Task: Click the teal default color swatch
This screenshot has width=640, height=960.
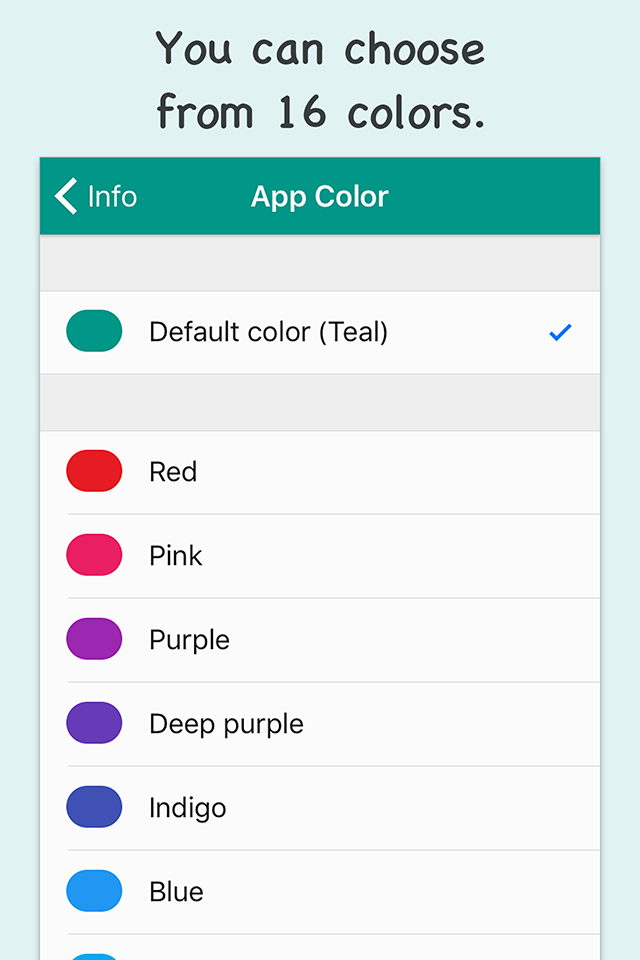Action: coord(94,331)
